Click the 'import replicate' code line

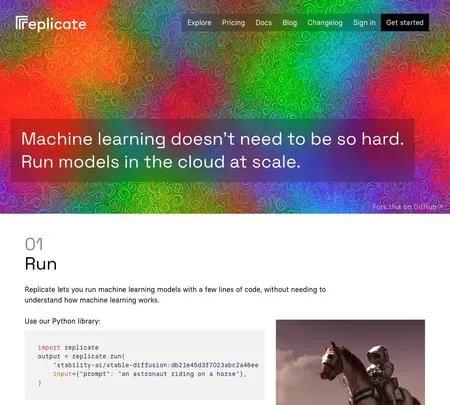click(68, 347)
